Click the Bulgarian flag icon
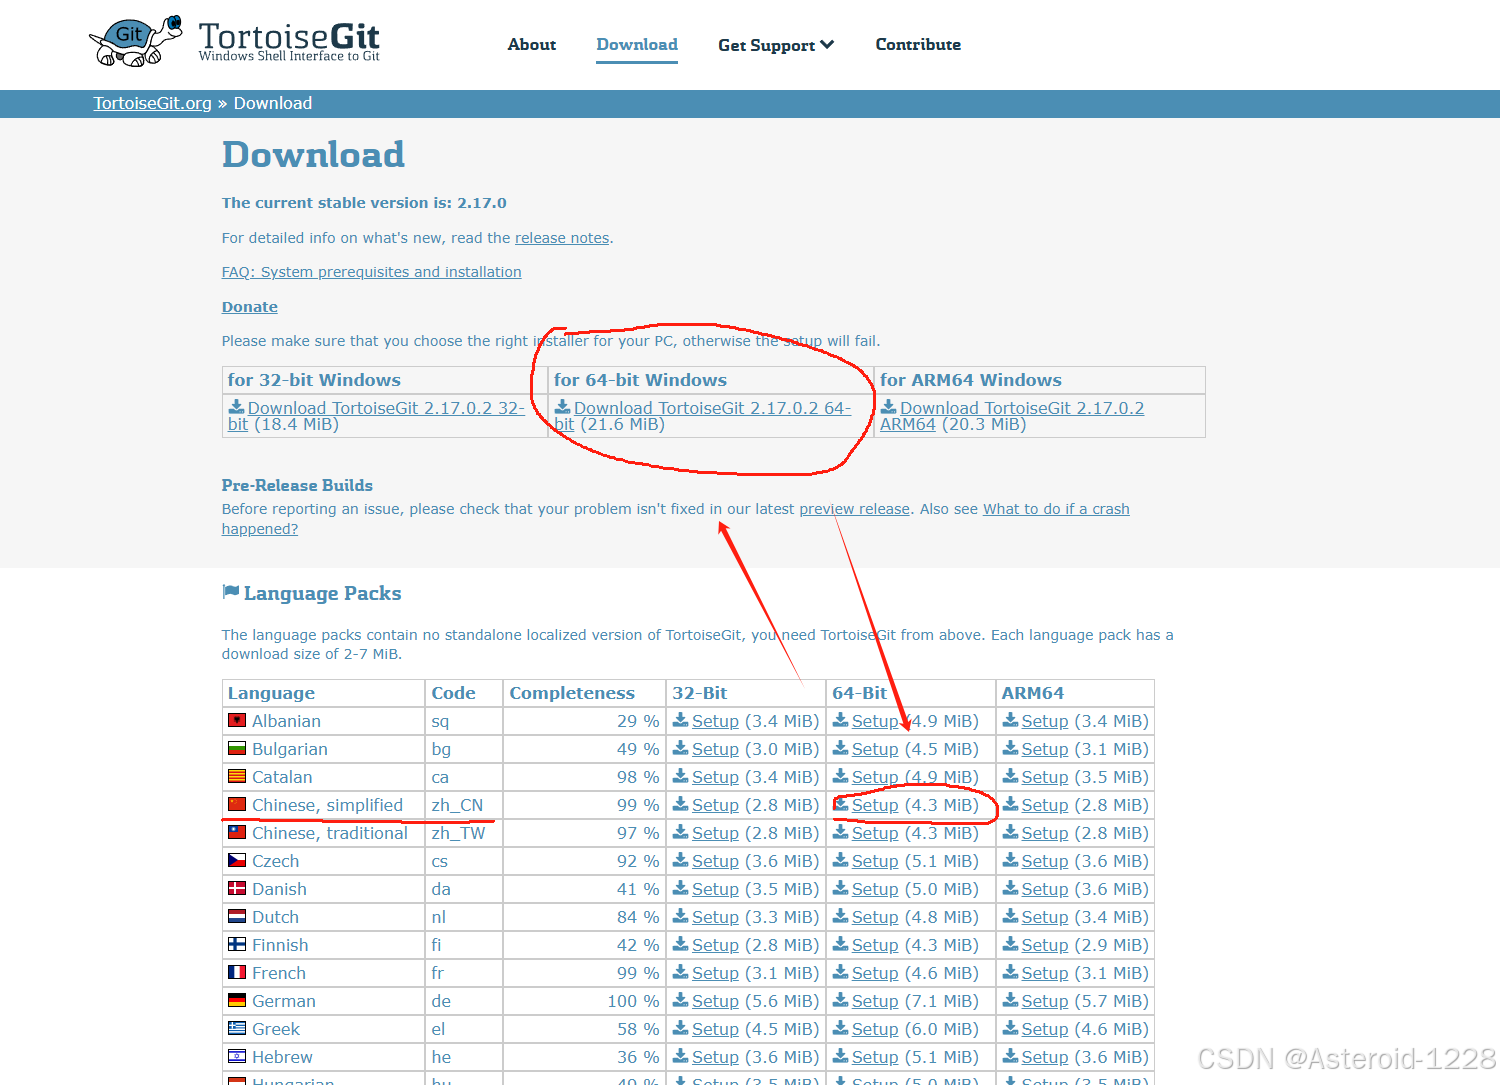 coord(237,749)
